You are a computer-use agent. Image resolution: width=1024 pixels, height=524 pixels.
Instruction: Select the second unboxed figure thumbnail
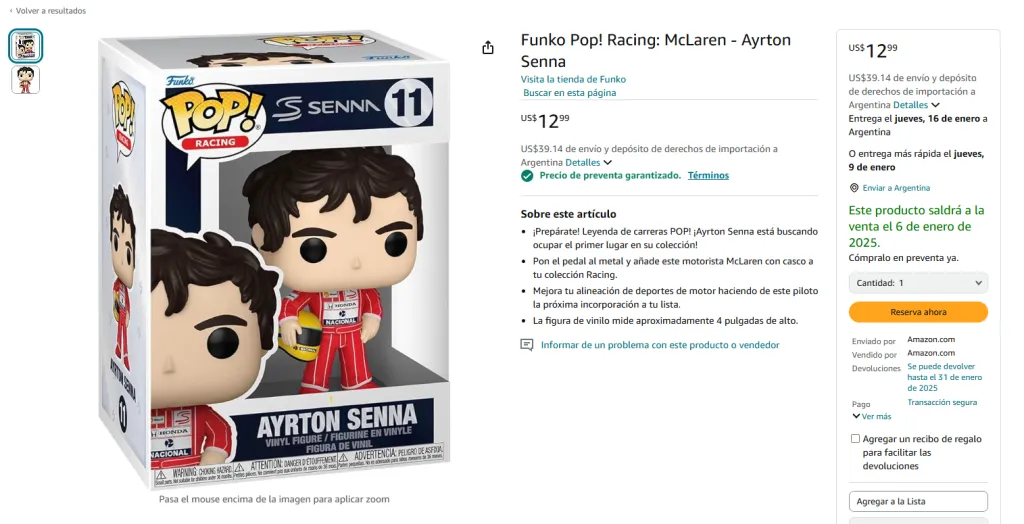point(26,80)
